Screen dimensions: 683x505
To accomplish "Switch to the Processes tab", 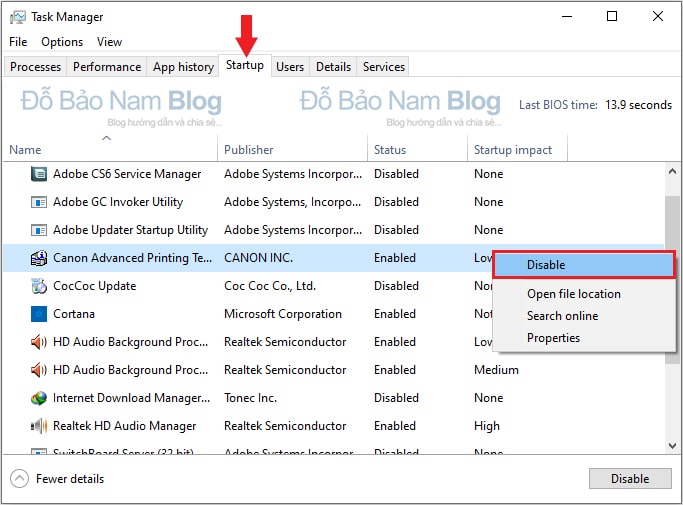I will point(35,67).
